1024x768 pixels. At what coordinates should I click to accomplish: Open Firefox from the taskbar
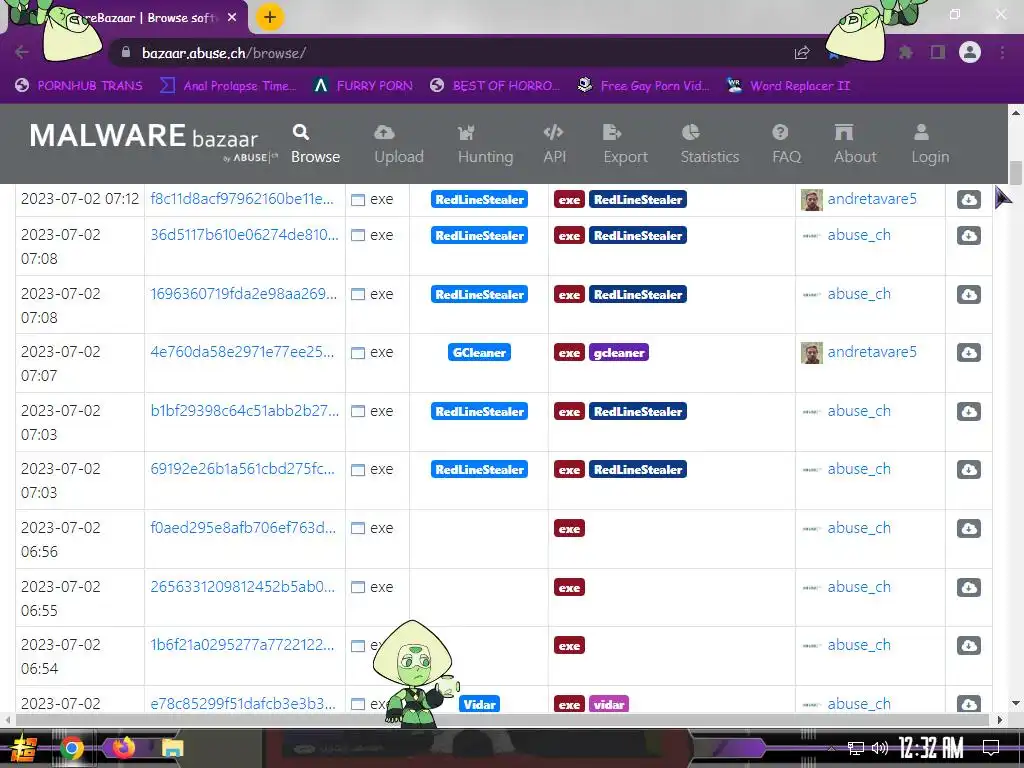point(123,747)
